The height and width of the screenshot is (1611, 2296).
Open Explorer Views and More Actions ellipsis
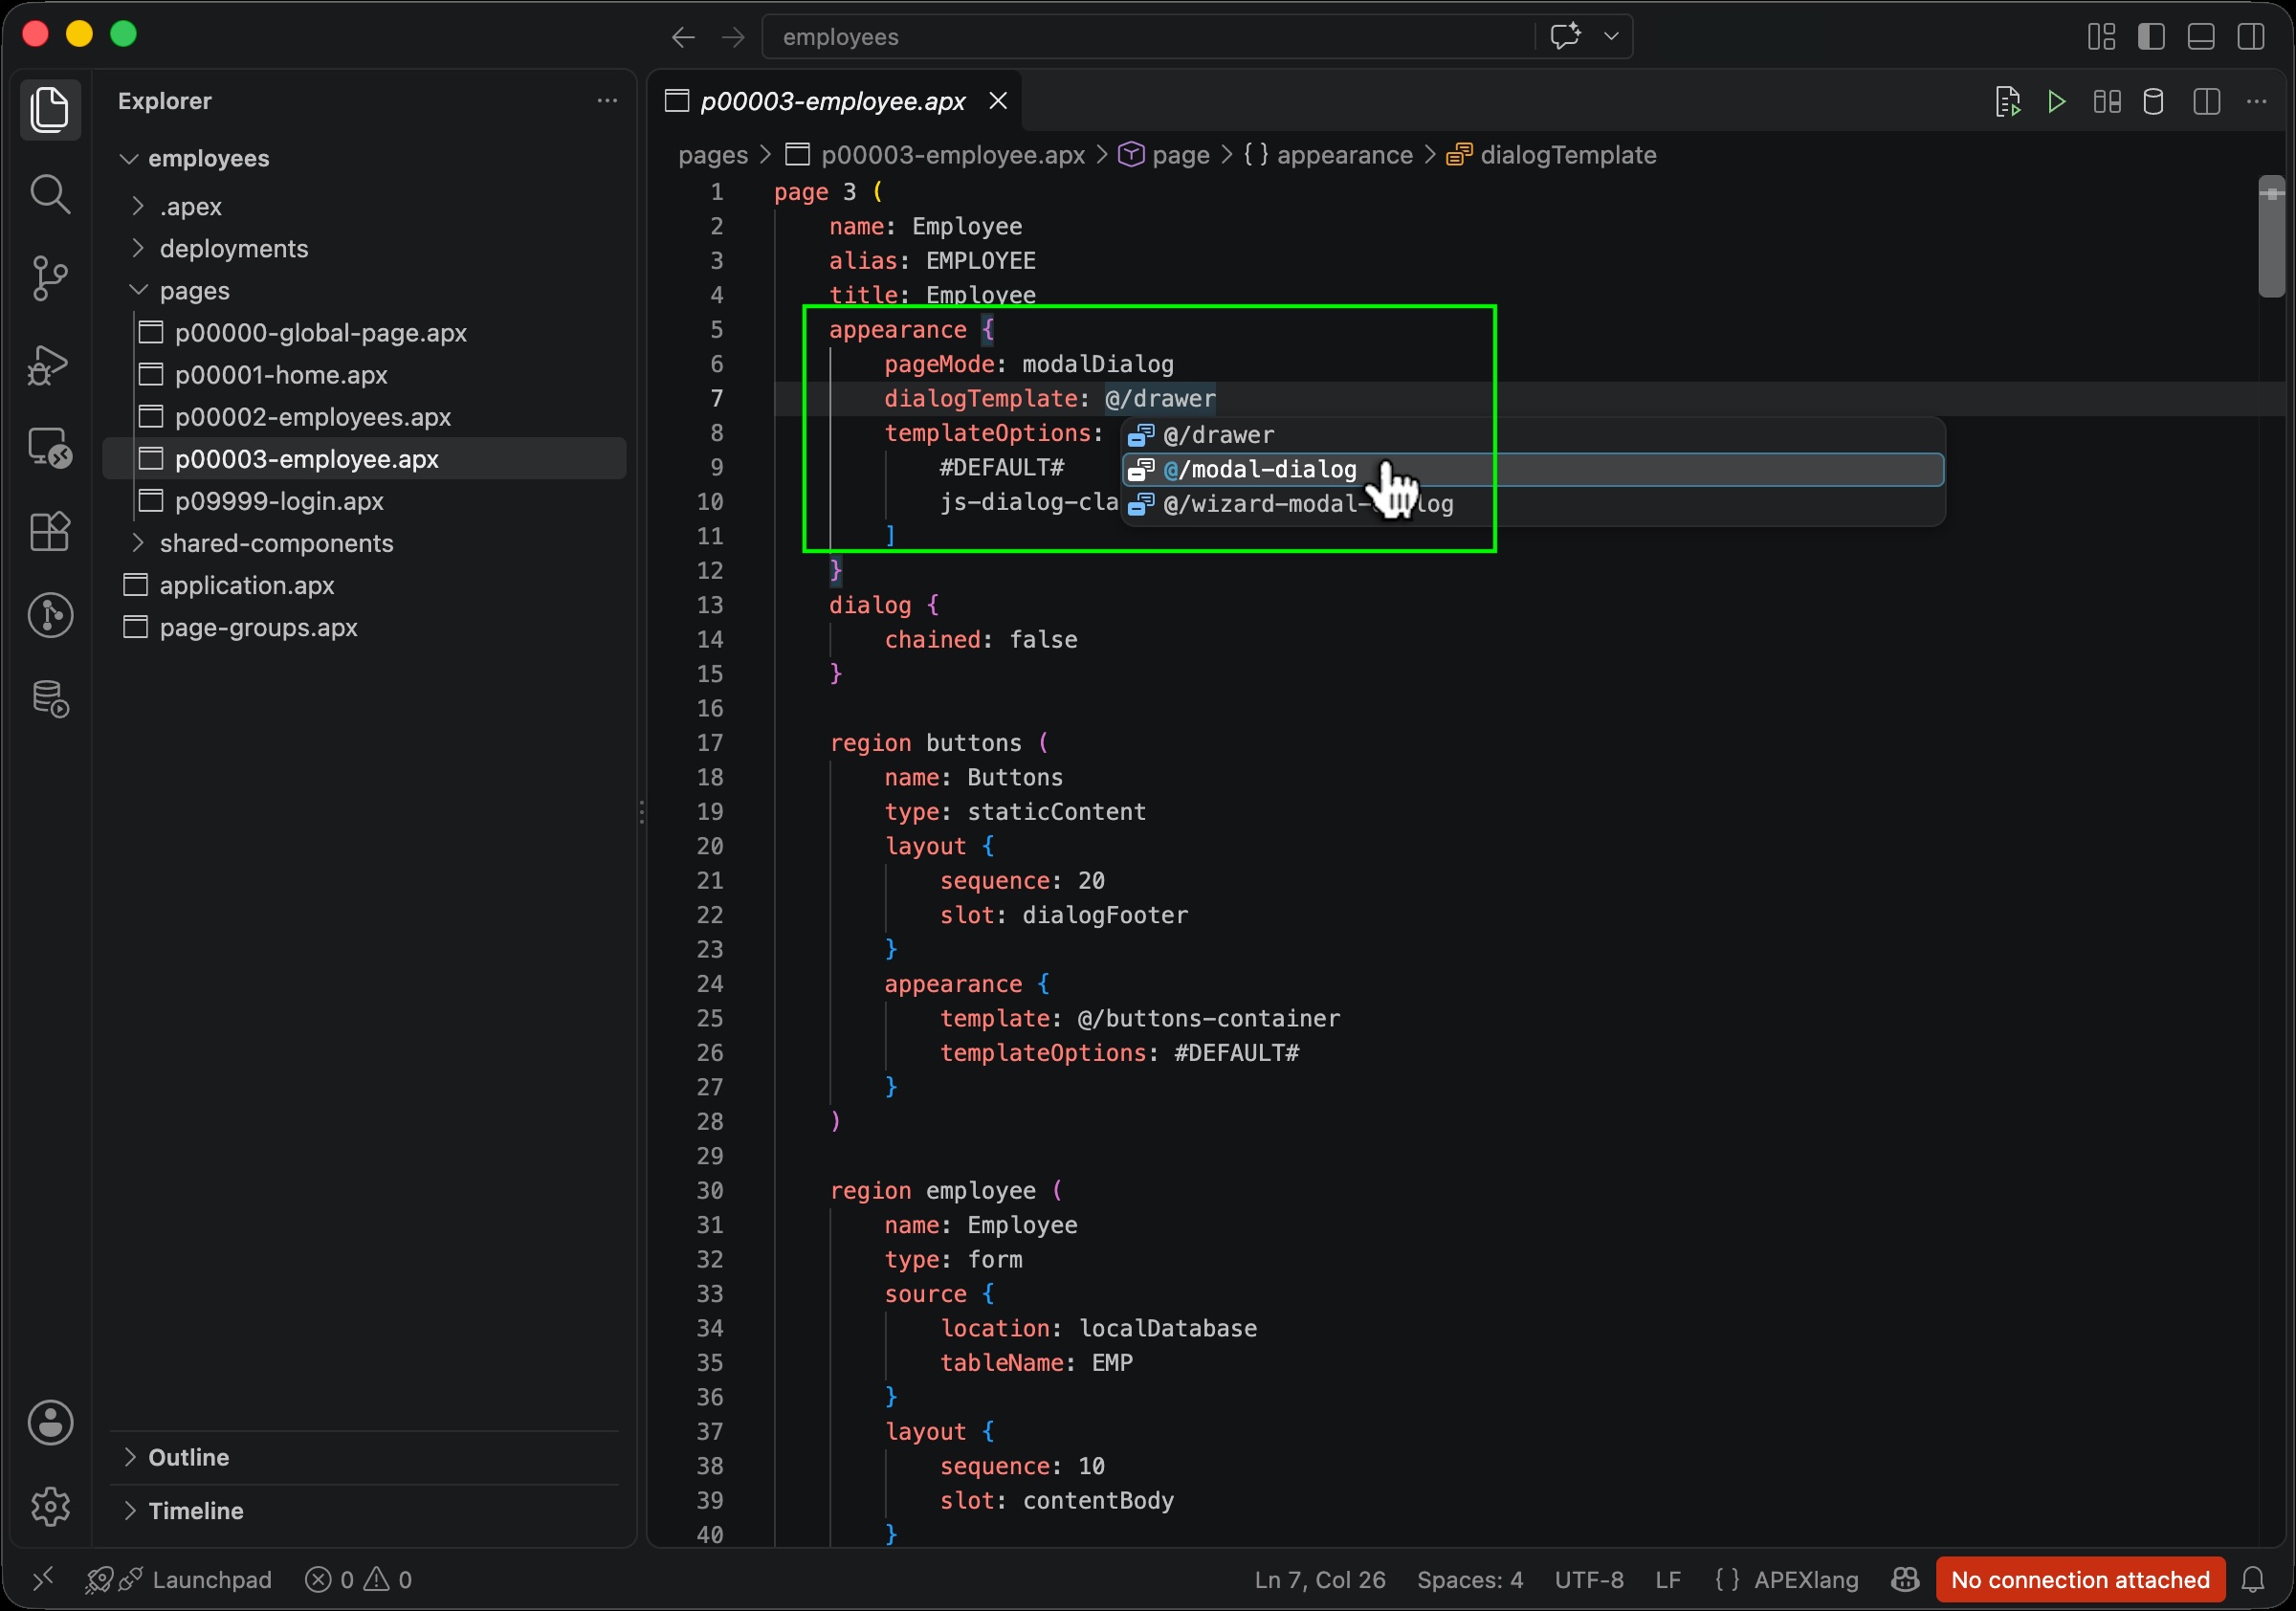point(607,101)
